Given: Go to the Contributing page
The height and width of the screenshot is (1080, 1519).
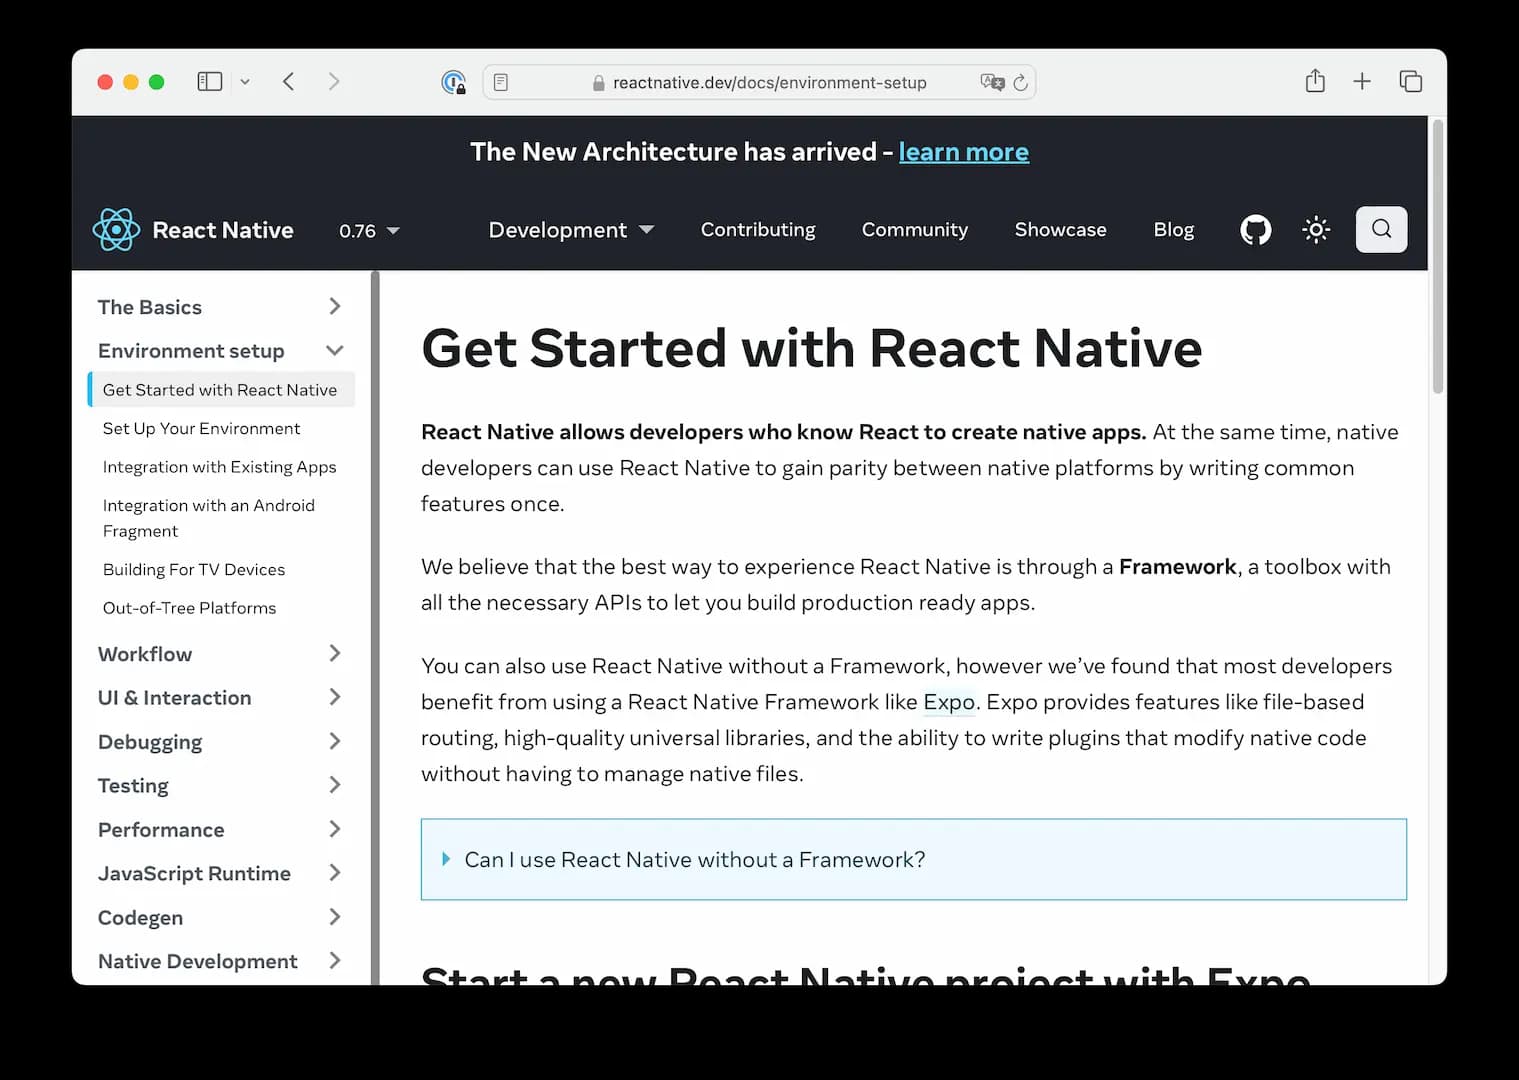Looking at the screenshot, I should point(758,230).
